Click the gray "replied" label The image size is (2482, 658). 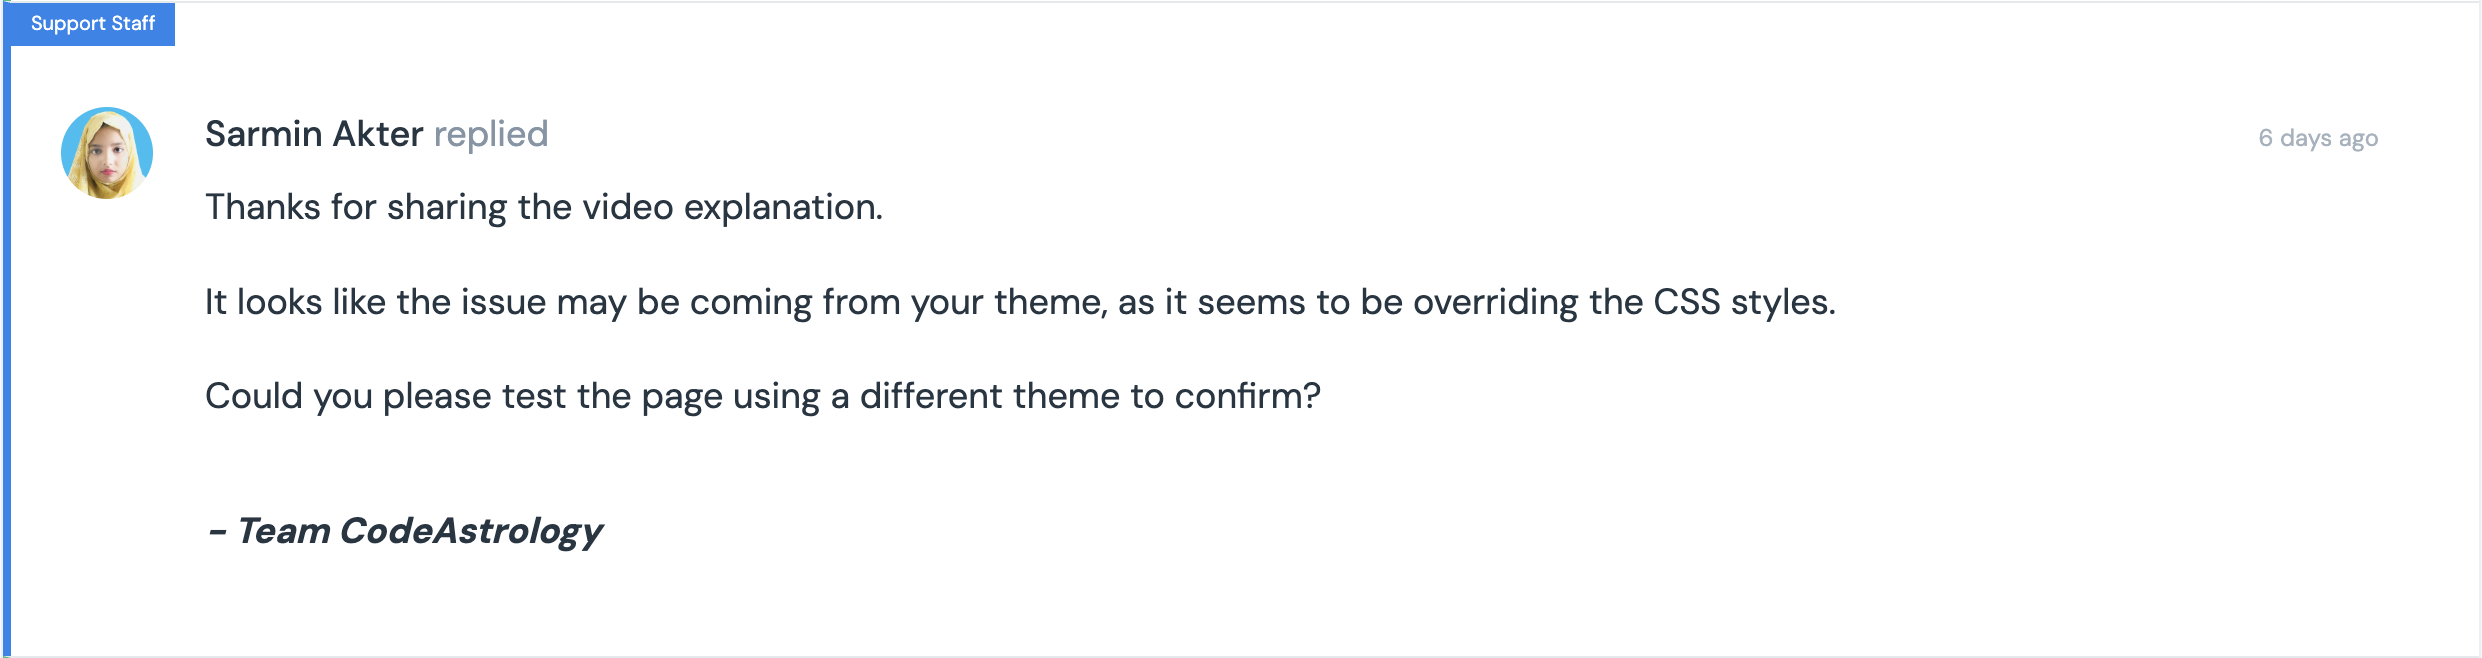(x=490, y=134)
